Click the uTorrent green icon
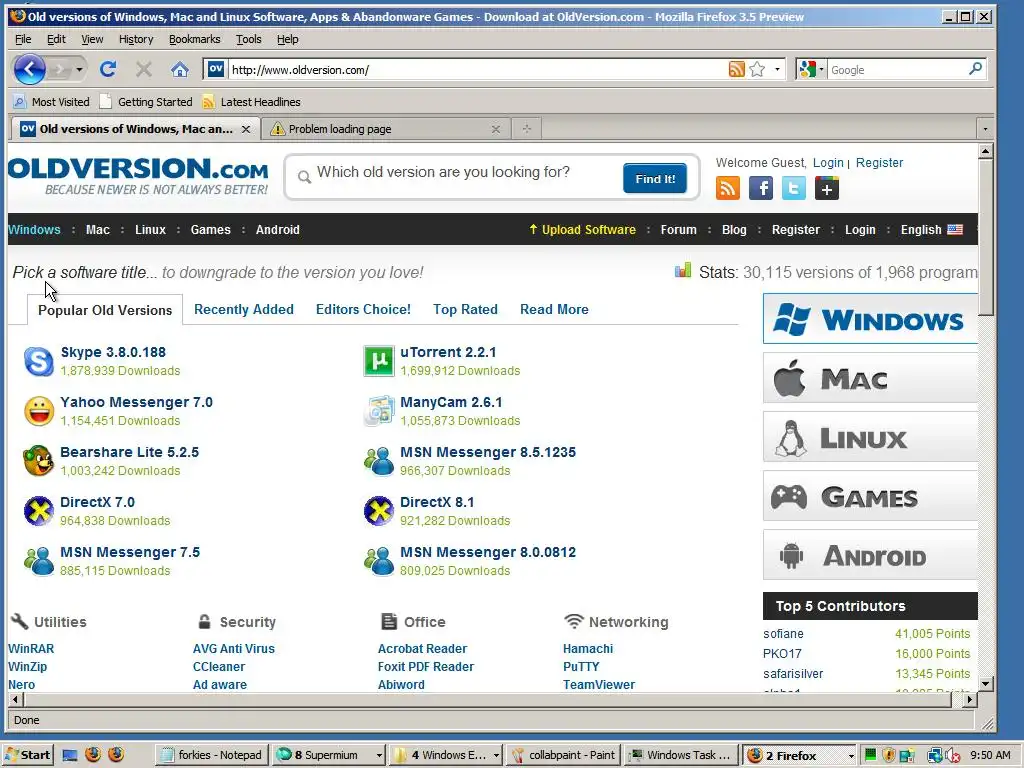The image size is (1024, 768). (379, 361)
